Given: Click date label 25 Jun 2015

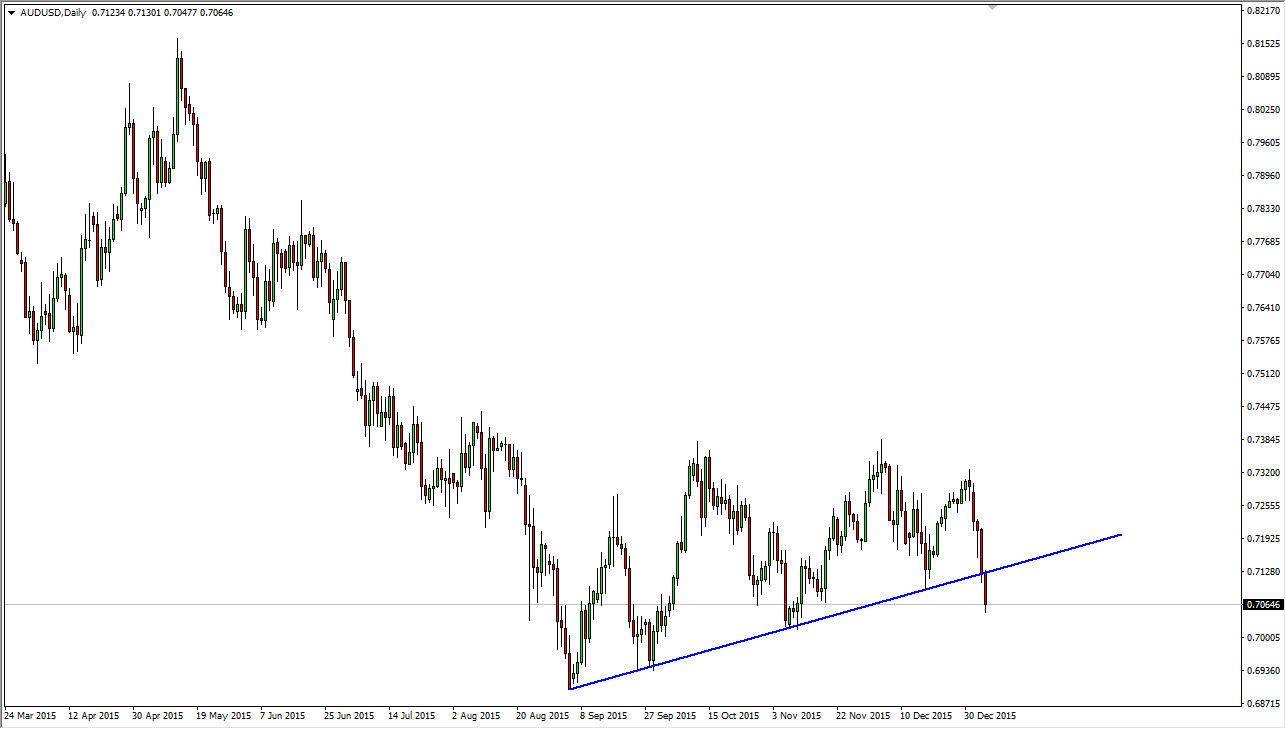Looking at the screenshot, I should click(x=351, y=716).
